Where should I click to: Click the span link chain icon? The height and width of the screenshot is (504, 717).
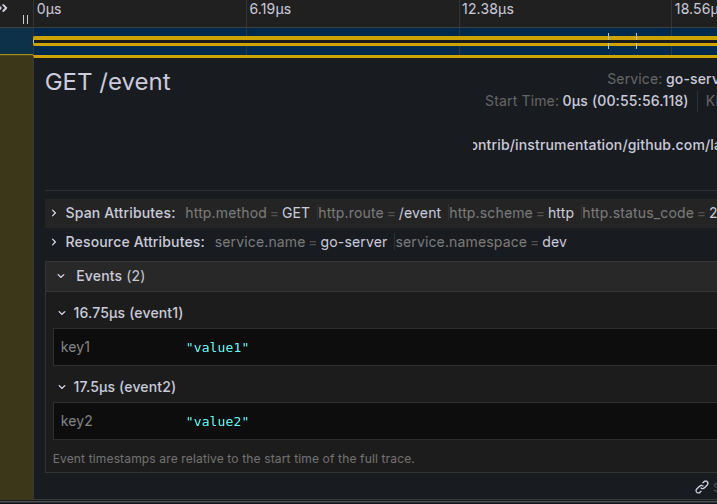click(701, 487)
